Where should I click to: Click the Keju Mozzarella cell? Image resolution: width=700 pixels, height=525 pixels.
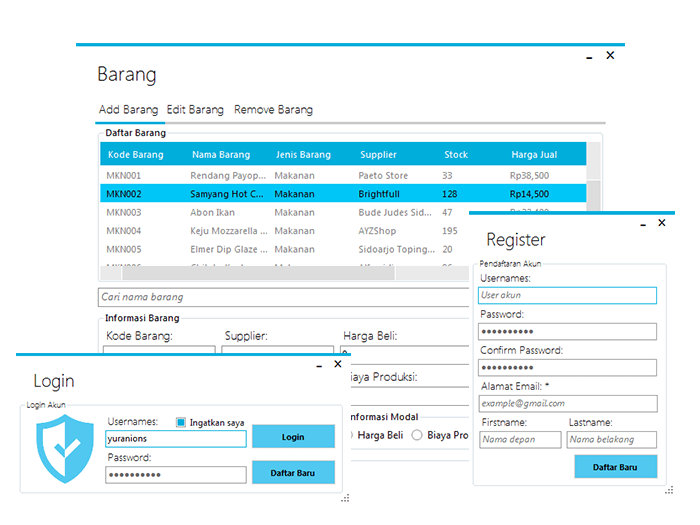pos(229,231)
